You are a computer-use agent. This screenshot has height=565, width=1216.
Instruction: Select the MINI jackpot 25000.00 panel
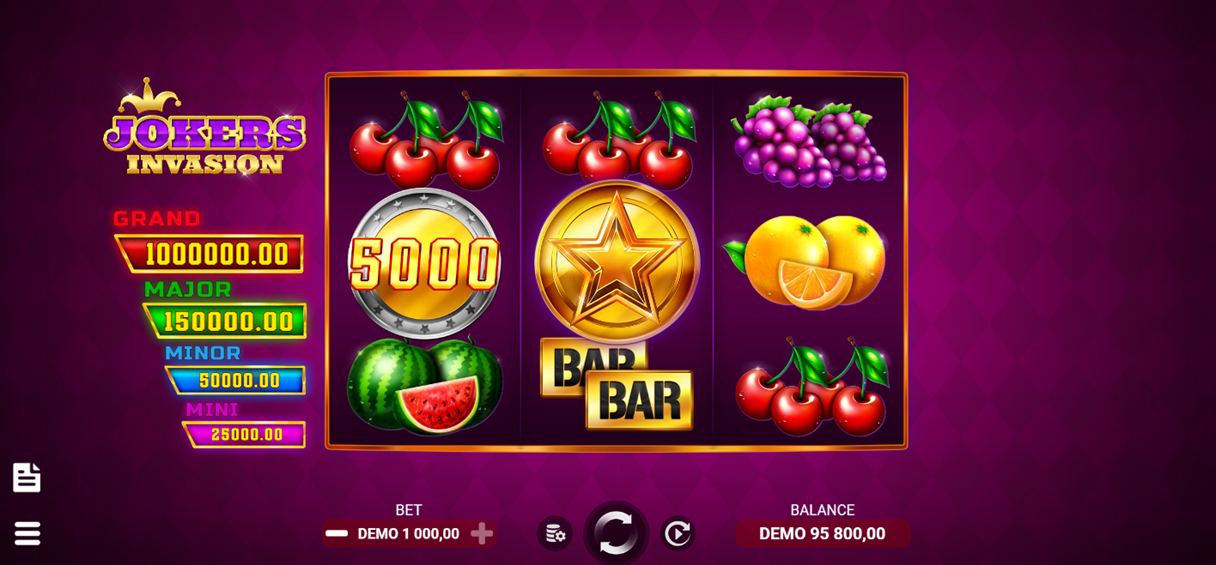pos(244,434)
